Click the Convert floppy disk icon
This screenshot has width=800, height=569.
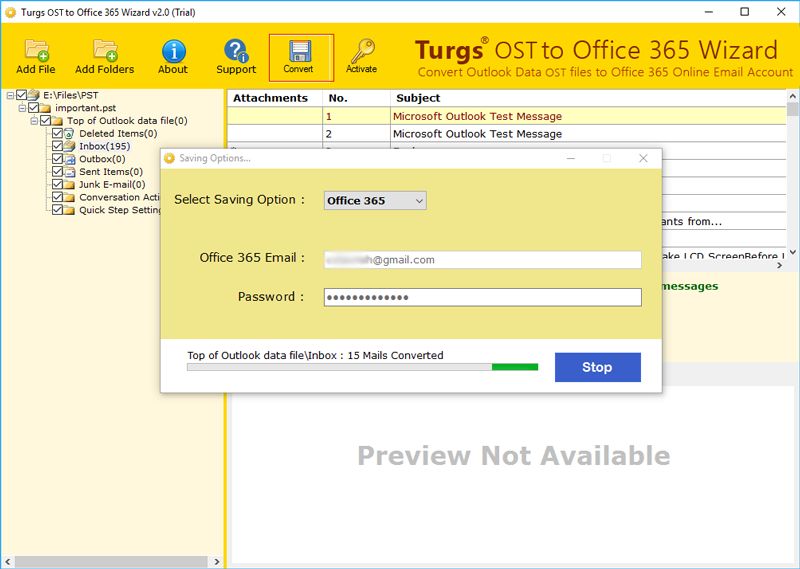click(x=300, y=51)
